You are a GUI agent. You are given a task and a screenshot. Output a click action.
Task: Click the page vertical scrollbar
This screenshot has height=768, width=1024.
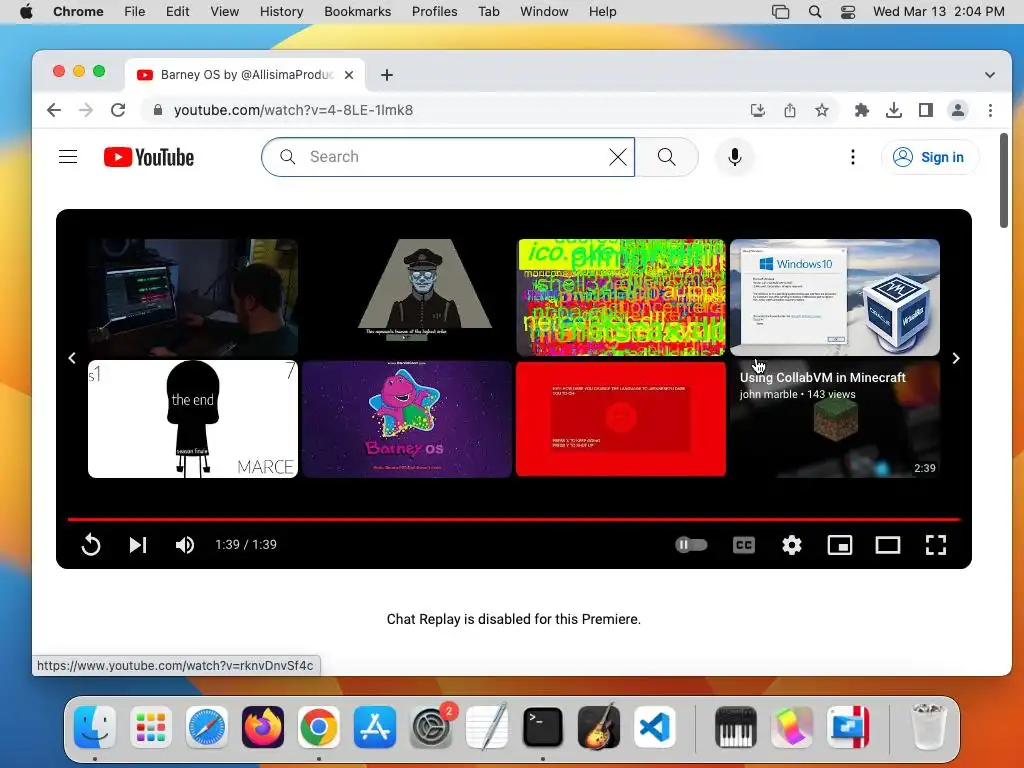coord(1004,180)
